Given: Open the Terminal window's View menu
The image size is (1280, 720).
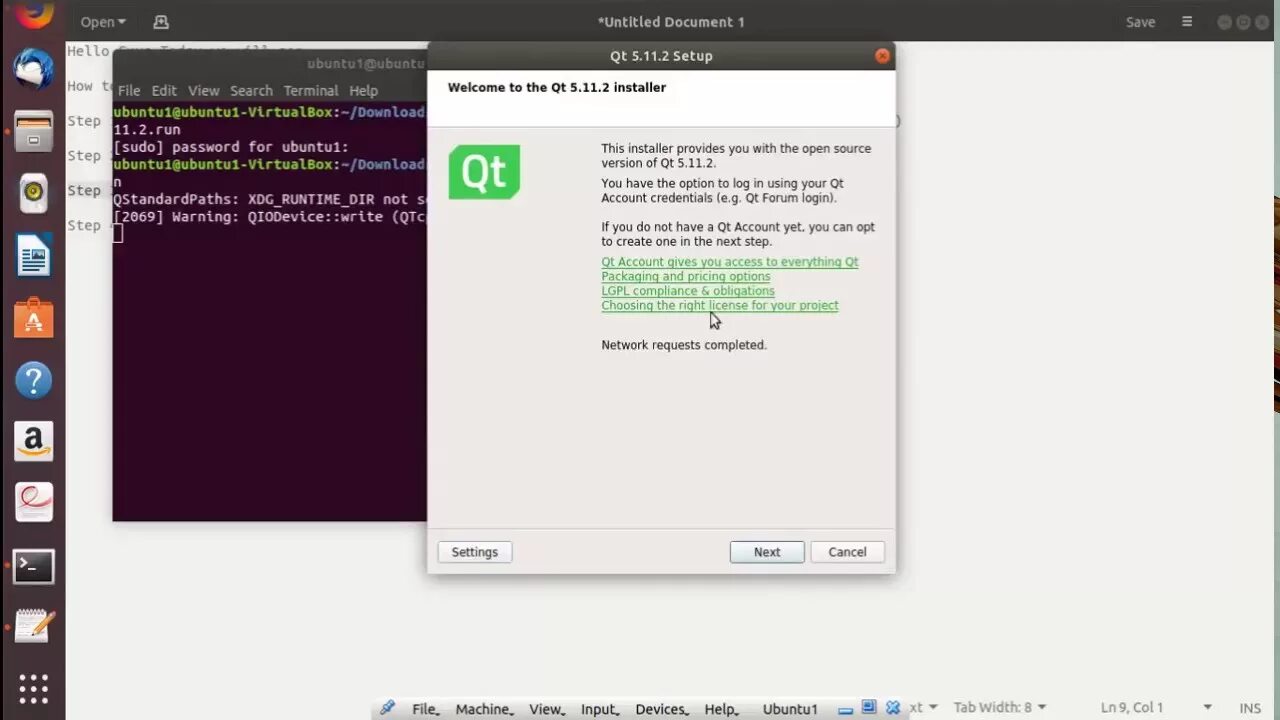Looking at the screenshot, I should tap(203, 91).
